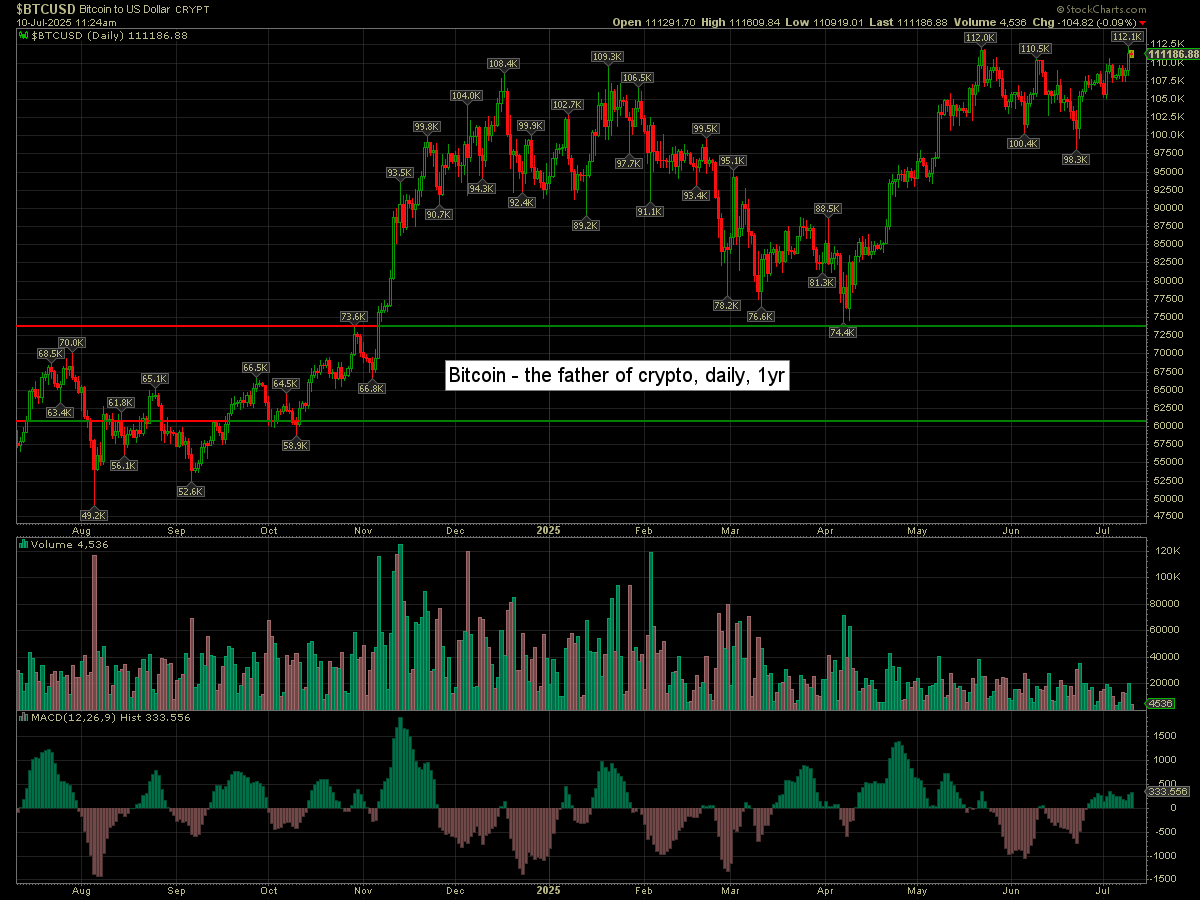This screenshot has width=1200, height=900.
Task: Click the histogram icon beside MACD(12,26,9) legend
Action: [24, 717]
